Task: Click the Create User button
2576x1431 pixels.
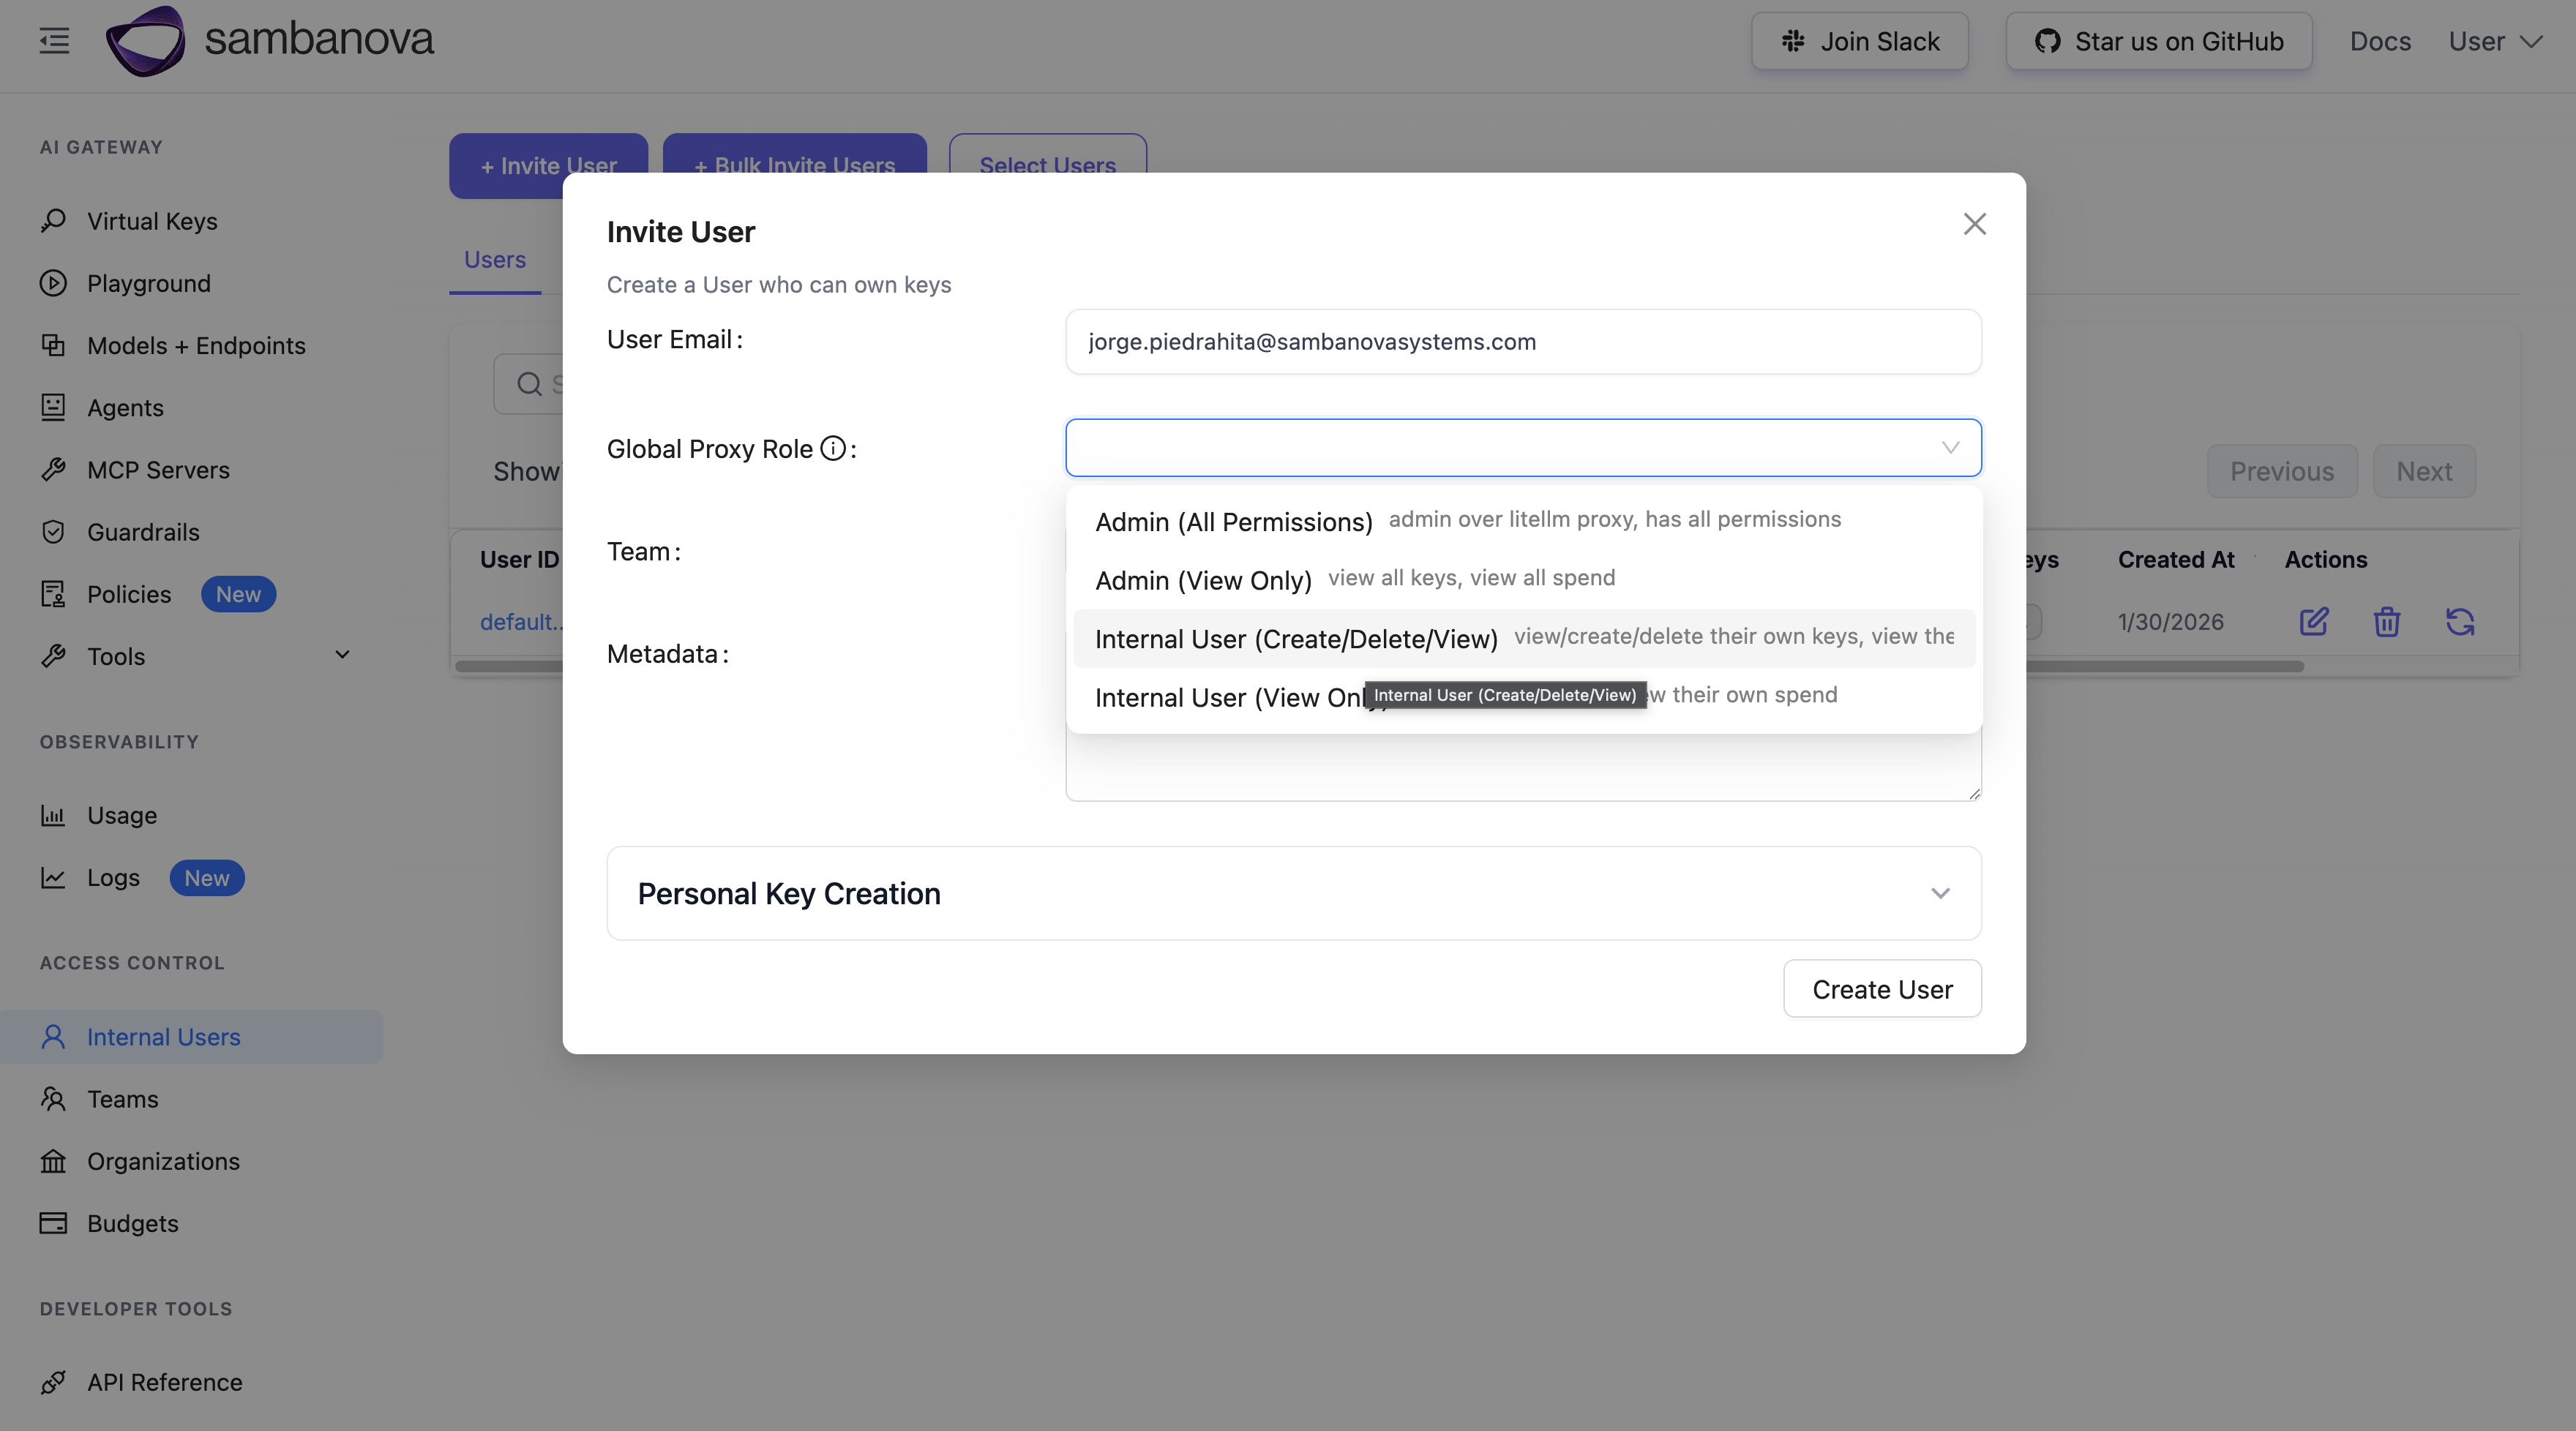Action: 1881,988
